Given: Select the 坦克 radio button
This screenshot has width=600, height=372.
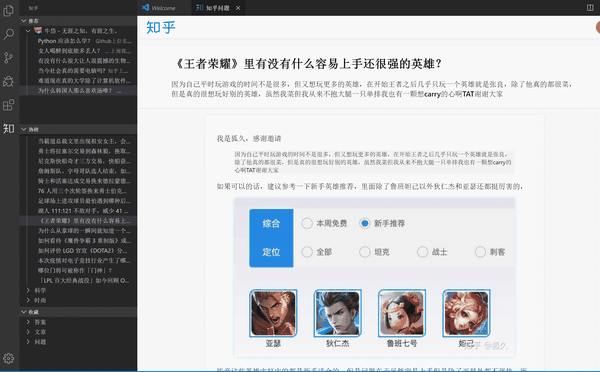Looking at the screenshot, I should click(x=365, y=252).
